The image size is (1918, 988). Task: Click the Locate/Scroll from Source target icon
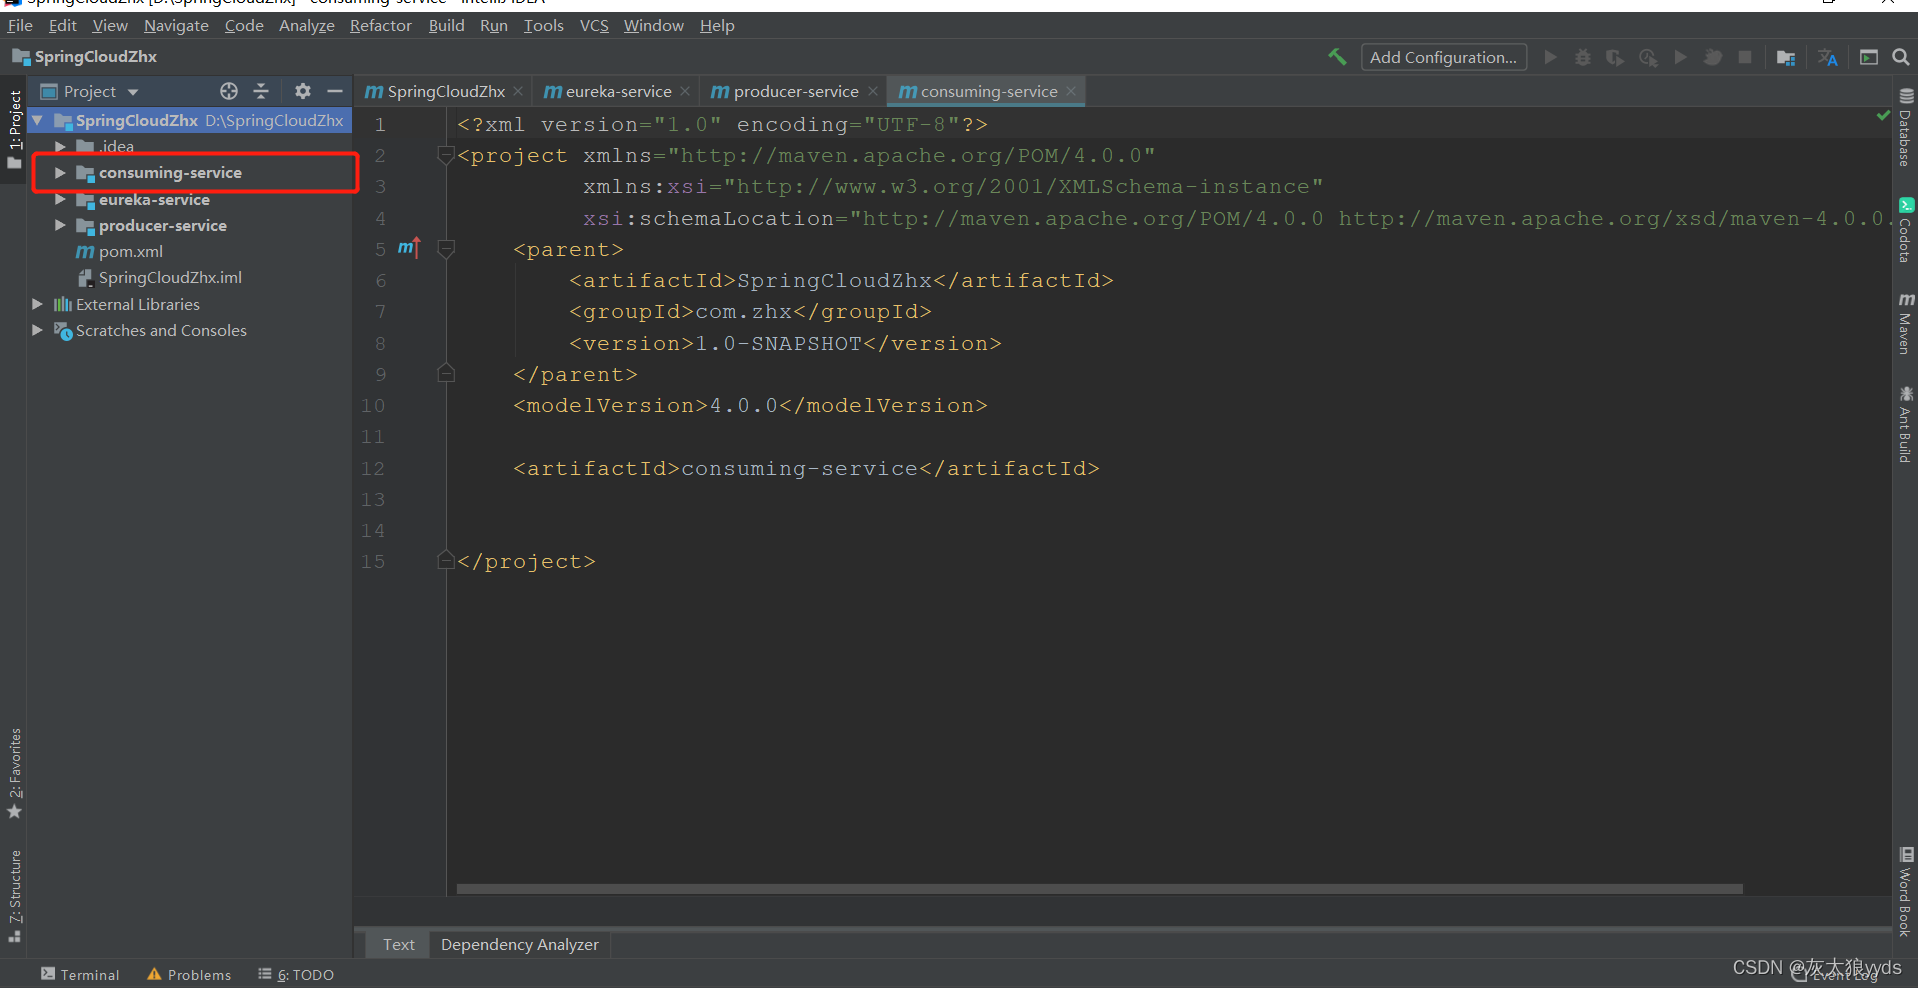click(229, 91)
